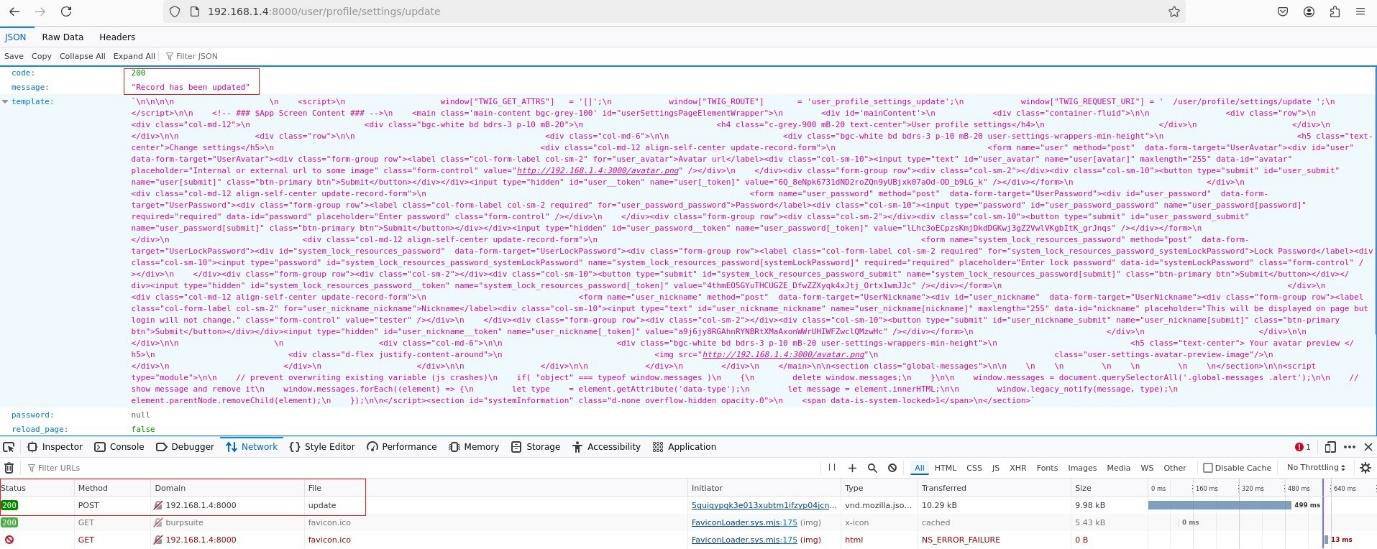Pause network recording

pyautogui.click(x=832, y=468)
